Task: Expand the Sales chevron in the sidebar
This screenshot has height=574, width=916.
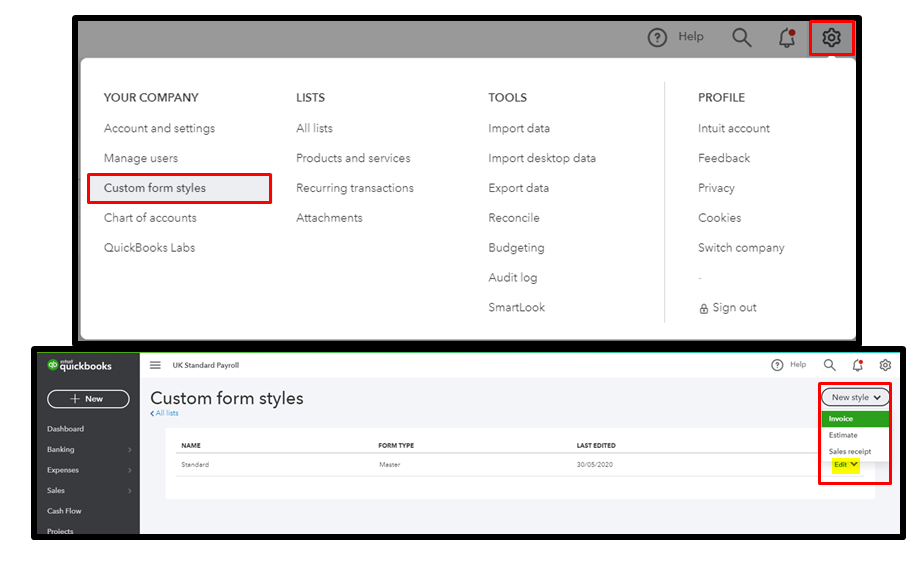Action: pyautogui.click(x=130, y=490)
